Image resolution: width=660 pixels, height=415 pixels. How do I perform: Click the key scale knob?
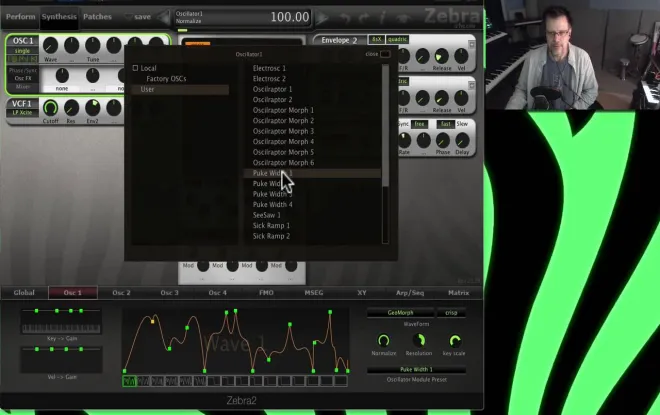tap(454, 341)
